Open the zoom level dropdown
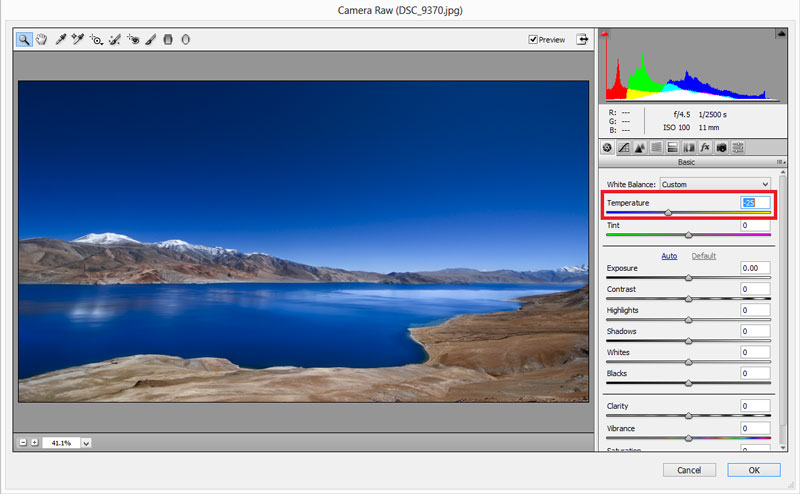This screenshot has width=800, height=494. pos(86,442)
